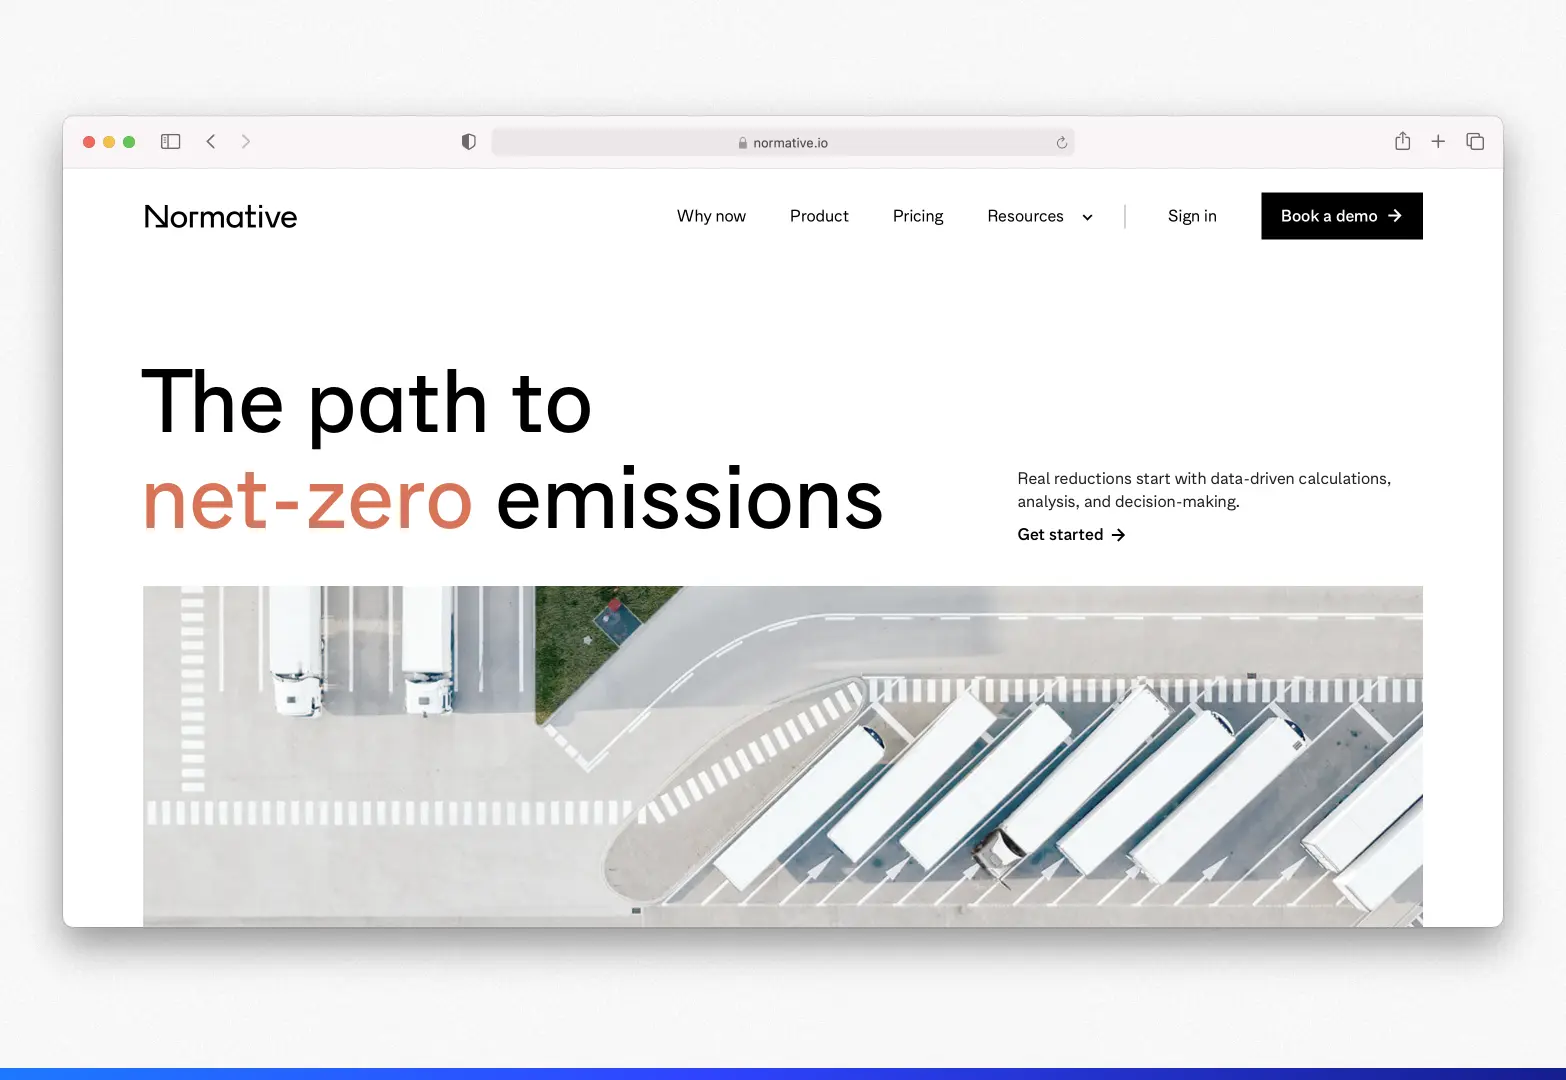This screenshot has height=1080, width=1566.
Task: Click the trucks aerial hero image
Action: 783,755
